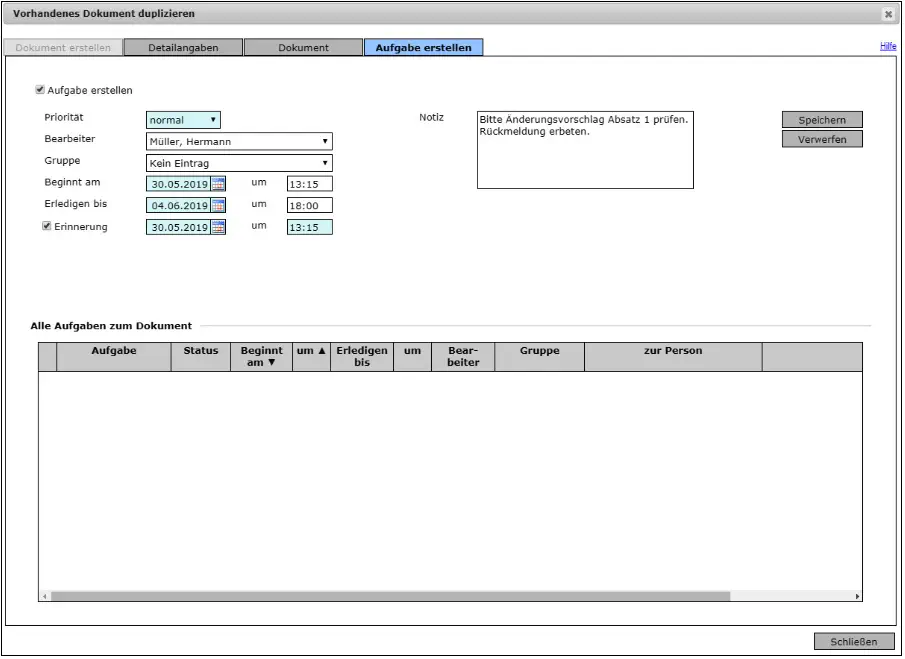Screen dimensions: 905x659
Task: Open calendar picker for Erledigen bis date
Action: coord(218,206)
